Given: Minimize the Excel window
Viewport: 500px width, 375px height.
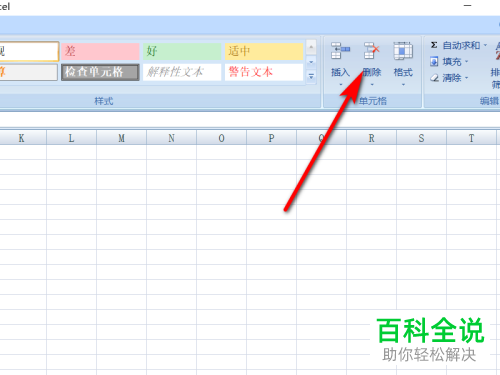Looking at the screenshot, I should coord(468,6).
